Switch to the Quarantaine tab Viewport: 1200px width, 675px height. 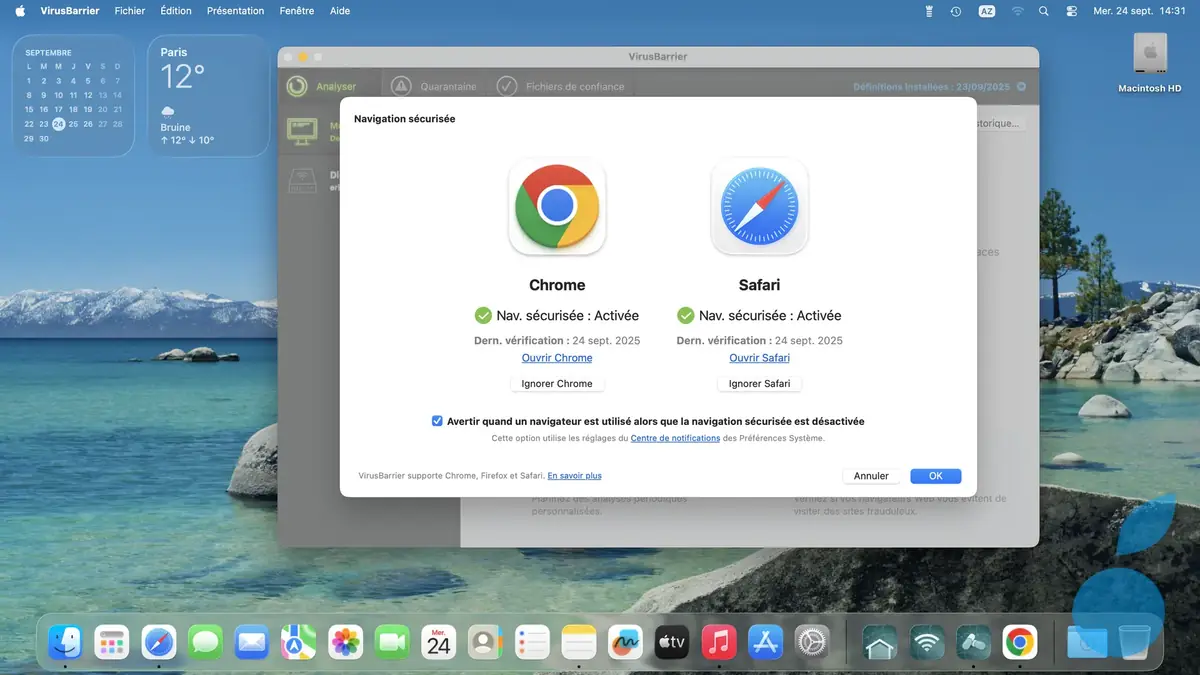450,86
